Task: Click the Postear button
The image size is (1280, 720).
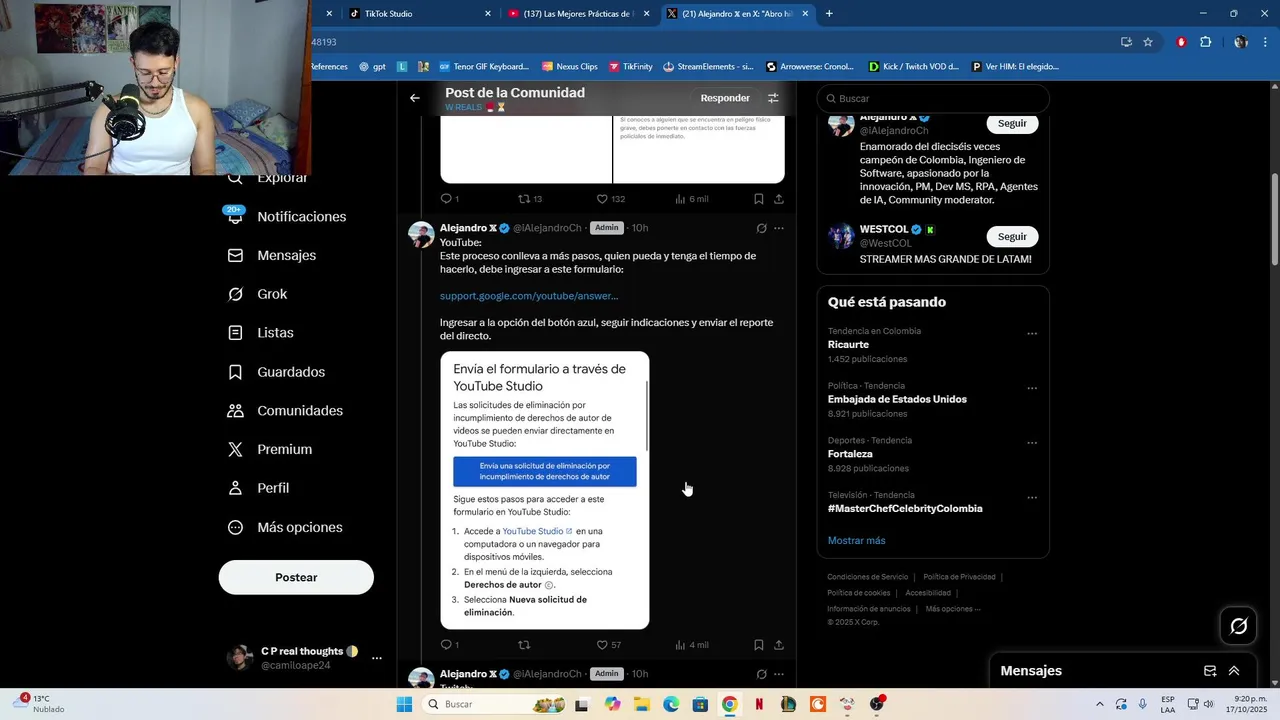Action: coord(296,577)
